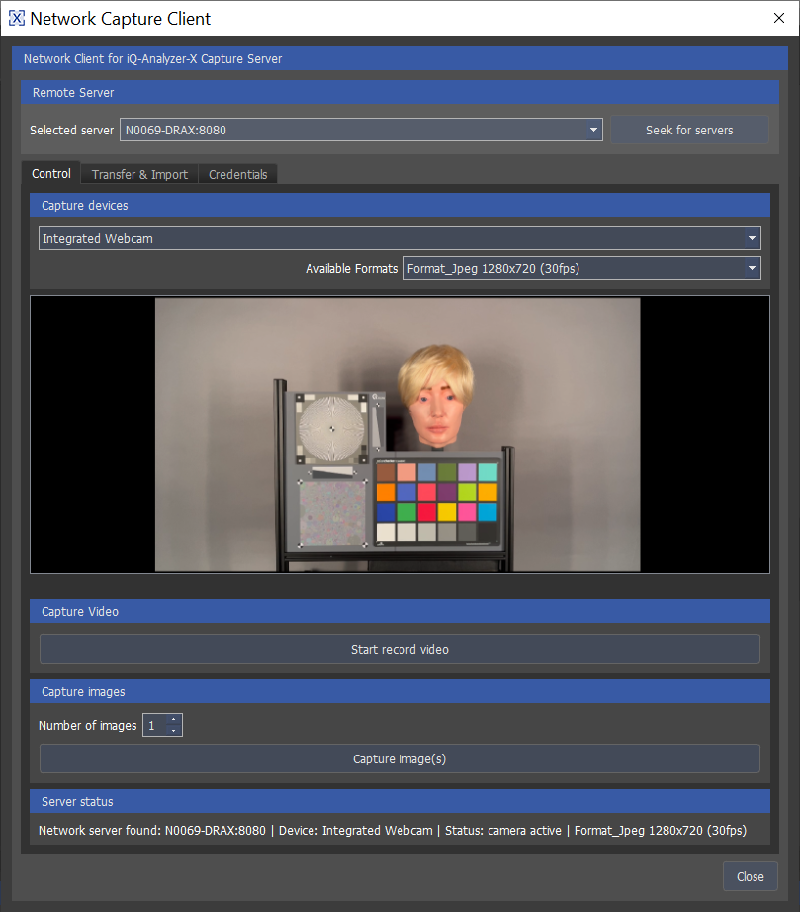Click the Selected server label
Screen dimensions: 800x912
72,130
